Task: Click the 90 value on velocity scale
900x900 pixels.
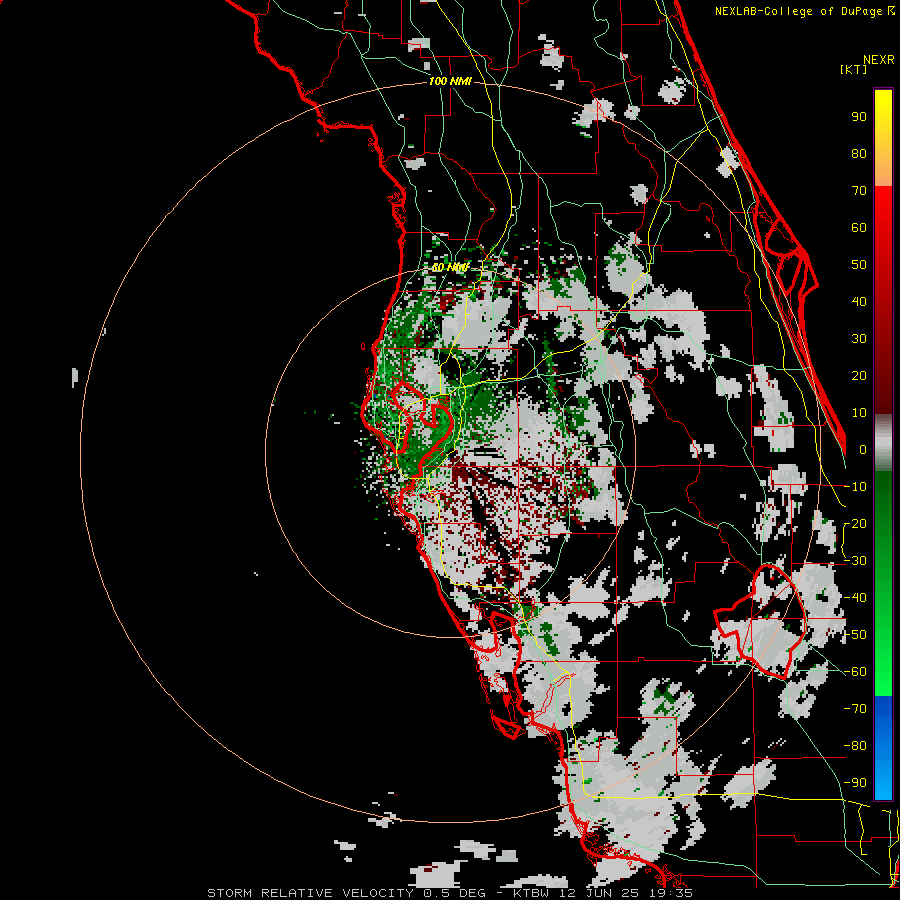Action: coord(859,117)
